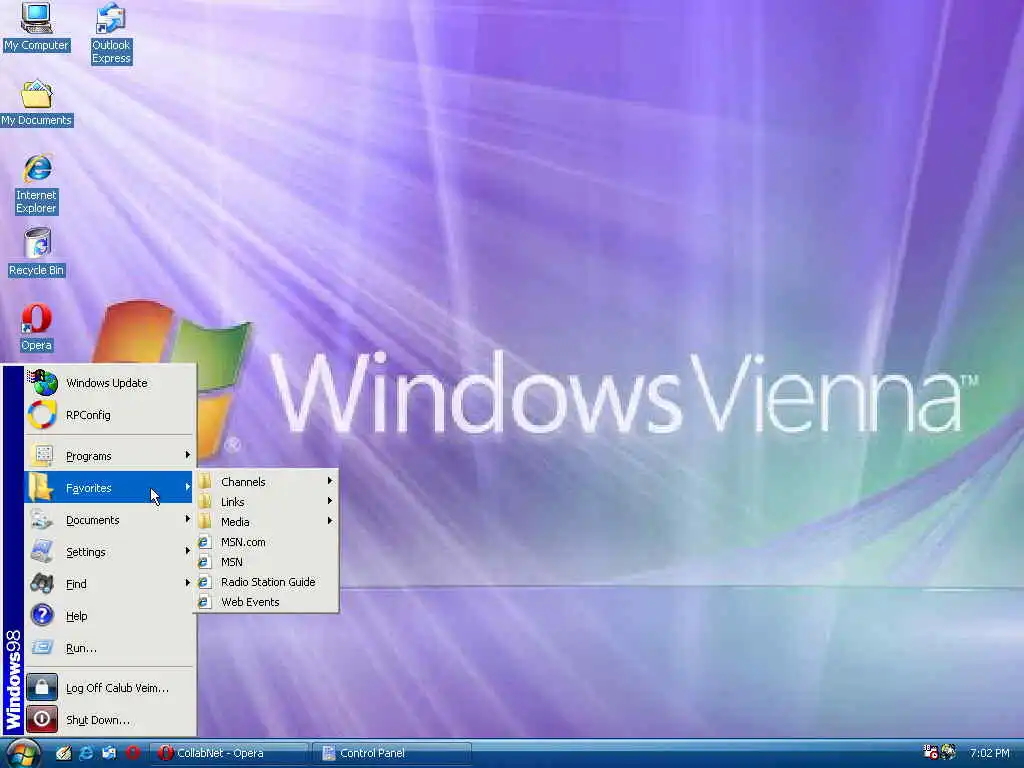Viewport: 1024px width, 768px height.
Task: Open the MSN.com favorite
Action: 266,542
